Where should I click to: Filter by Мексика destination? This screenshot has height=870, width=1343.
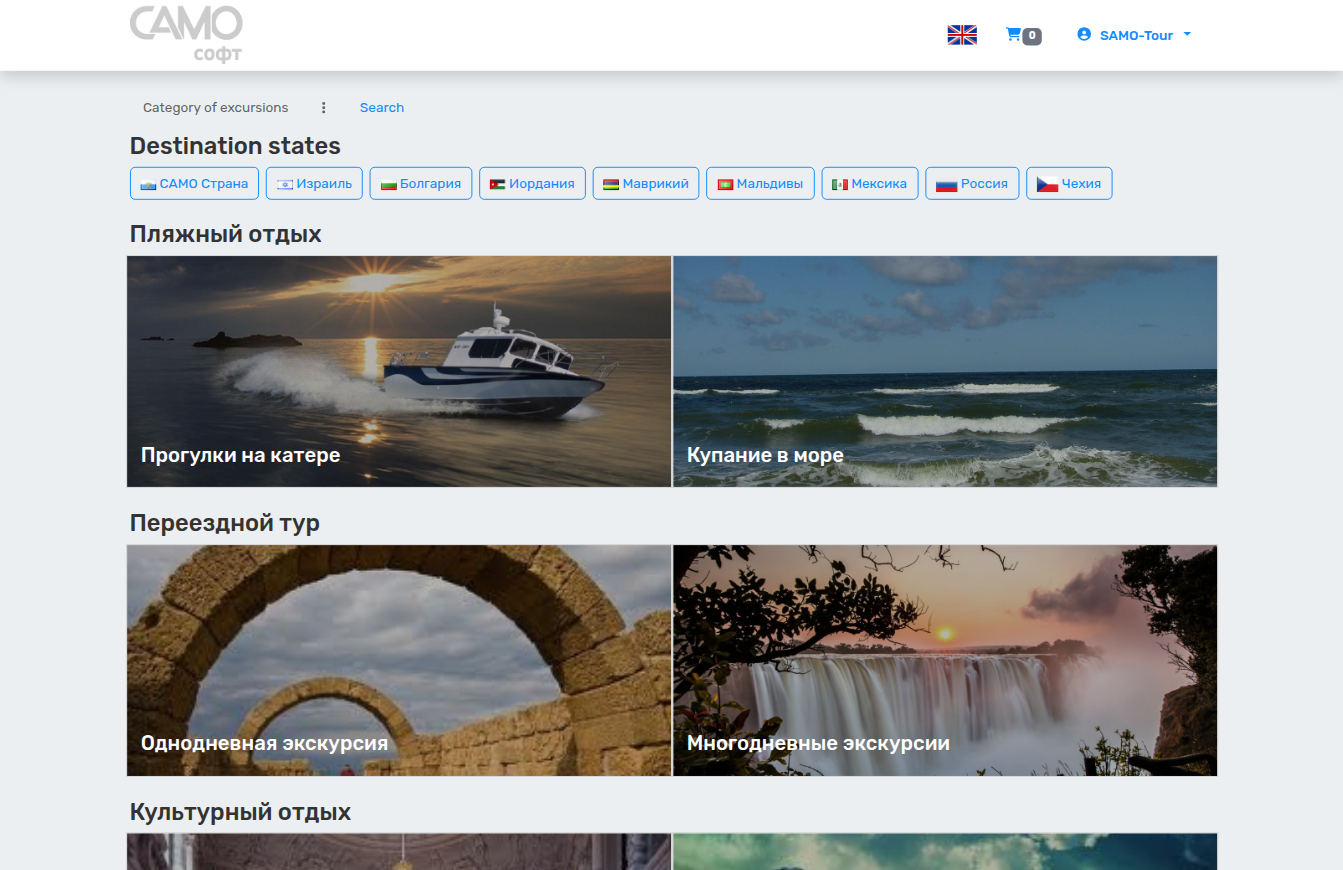[870, 183]
